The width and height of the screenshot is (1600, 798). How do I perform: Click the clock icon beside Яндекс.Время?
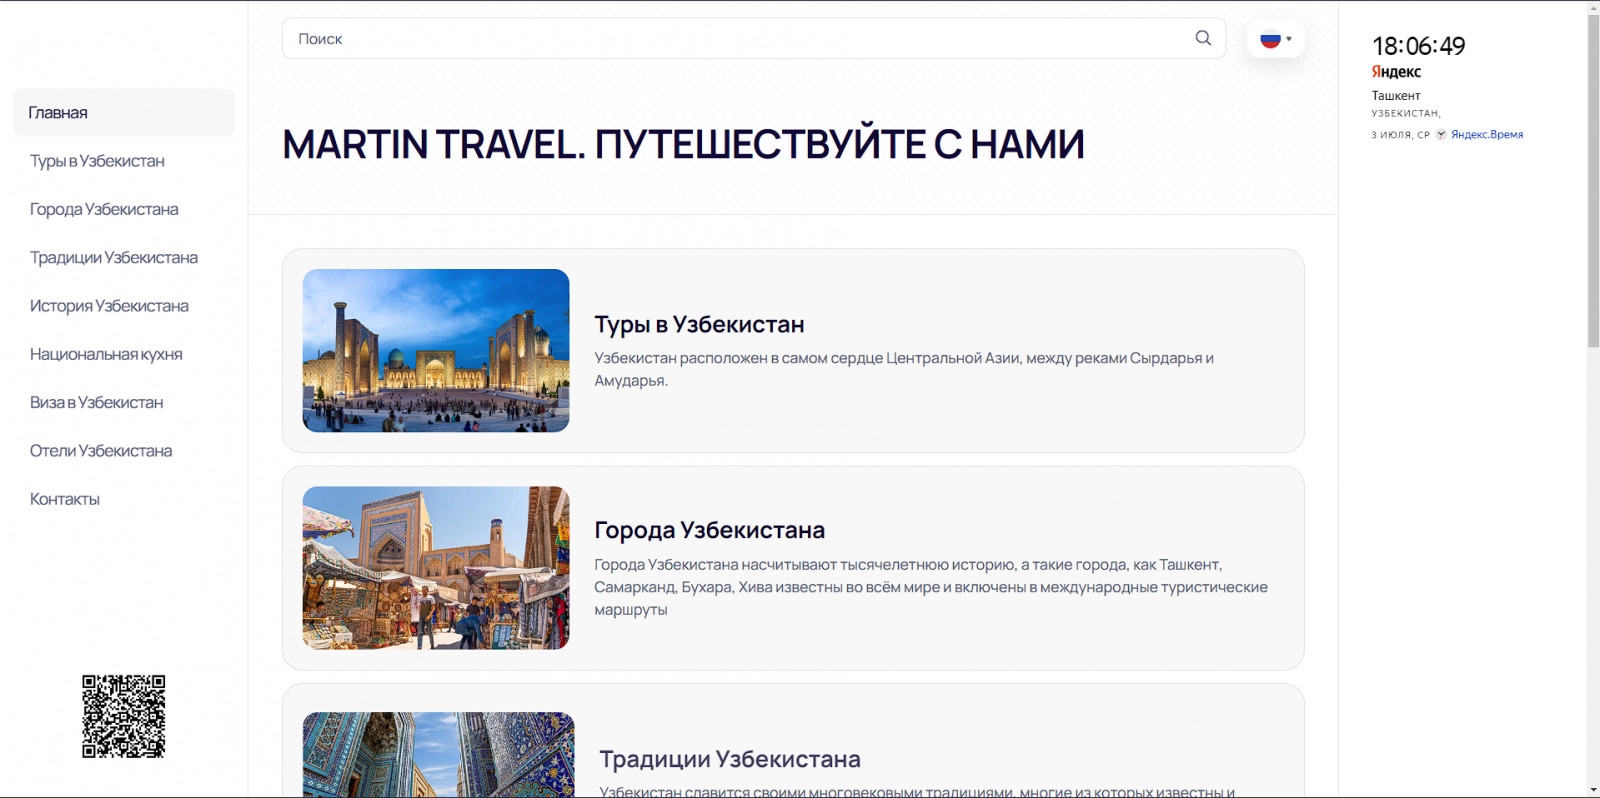tap(1441, 134)
